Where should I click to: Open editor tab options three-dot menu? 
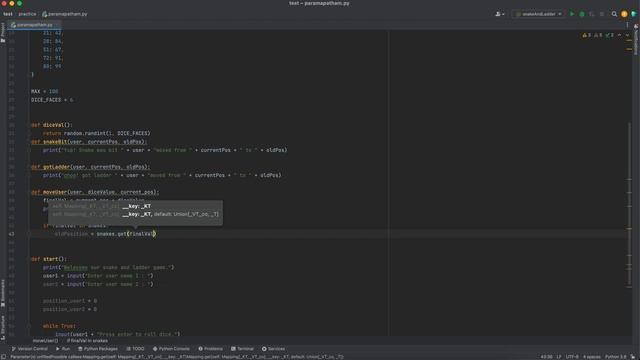point(627,25)
